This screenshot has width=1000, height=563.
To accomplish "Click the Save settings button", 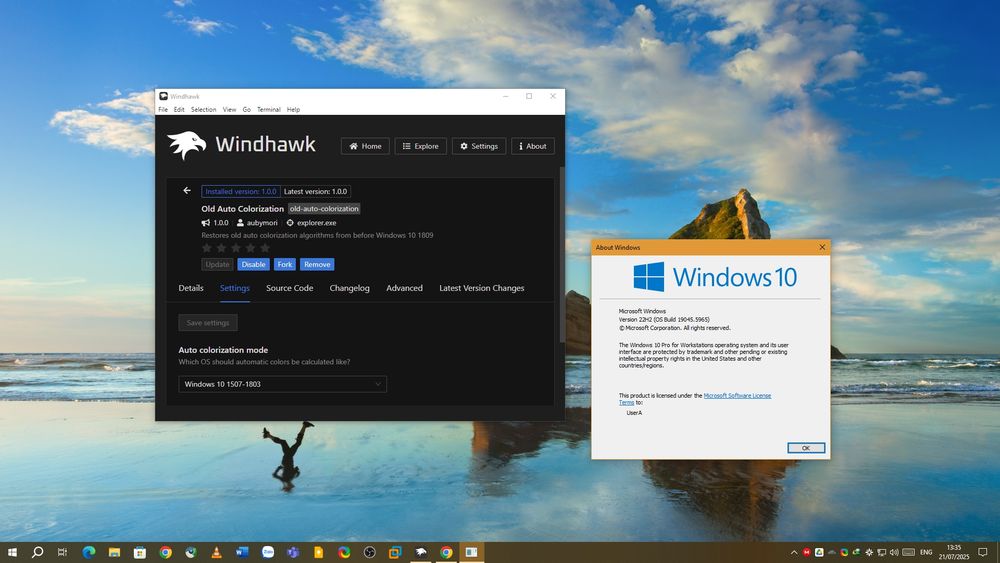I will tap(208, 323).
